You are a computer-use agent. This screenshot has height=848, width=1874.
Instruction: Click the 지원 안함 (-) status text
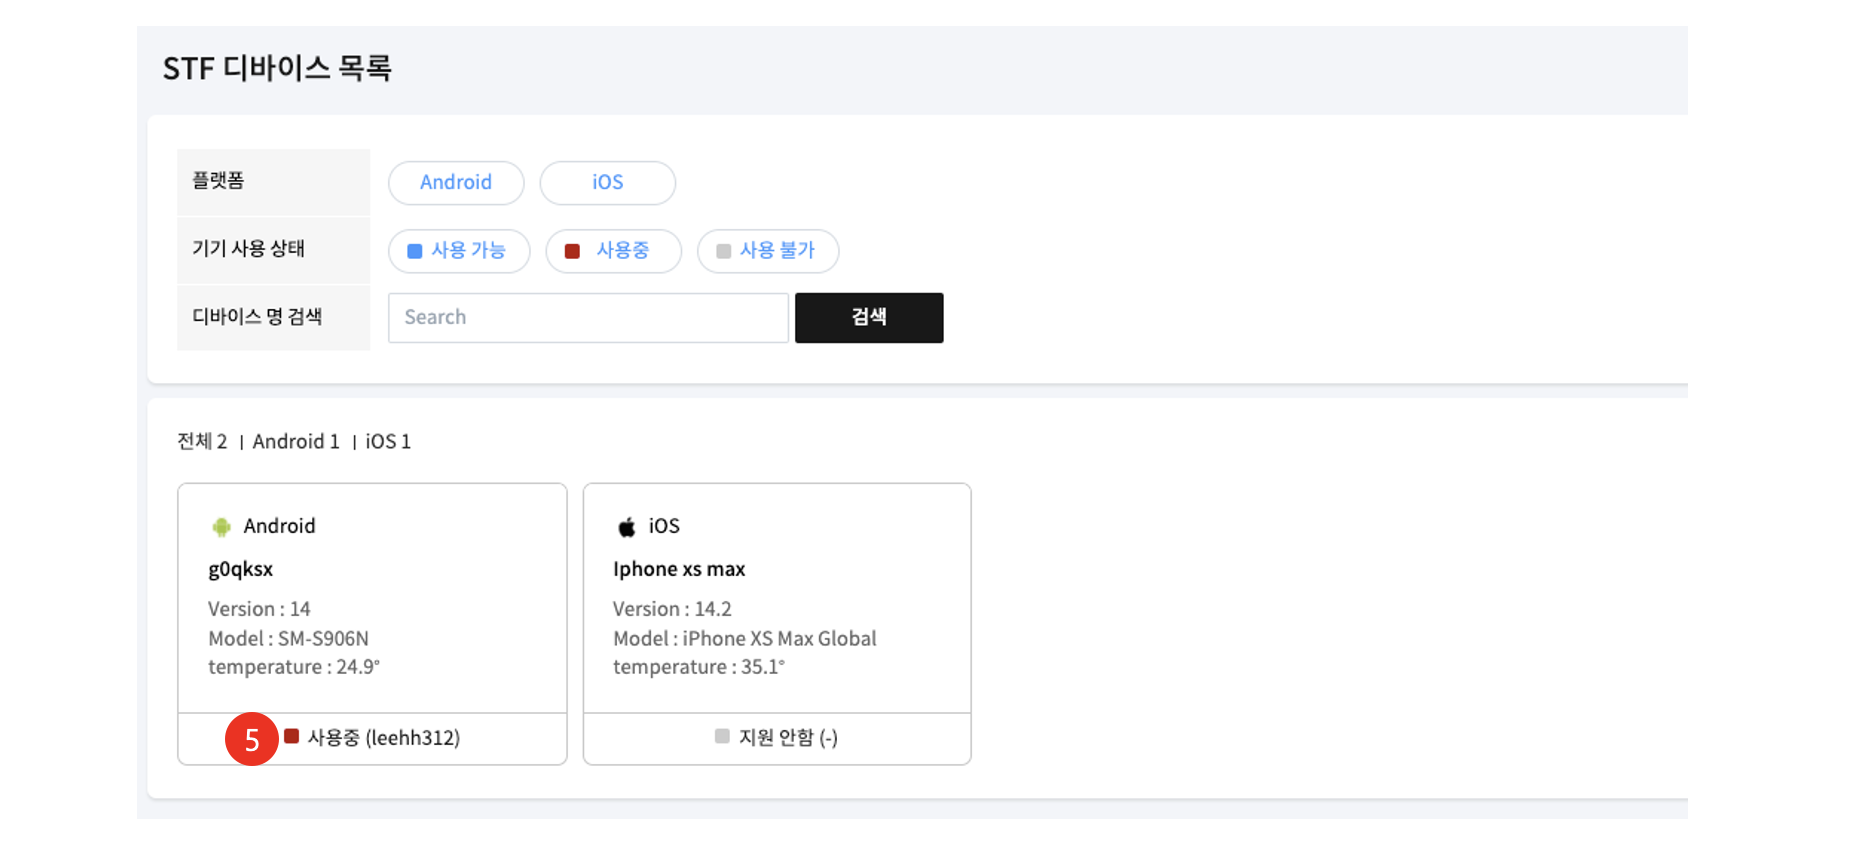pos(788,738)
